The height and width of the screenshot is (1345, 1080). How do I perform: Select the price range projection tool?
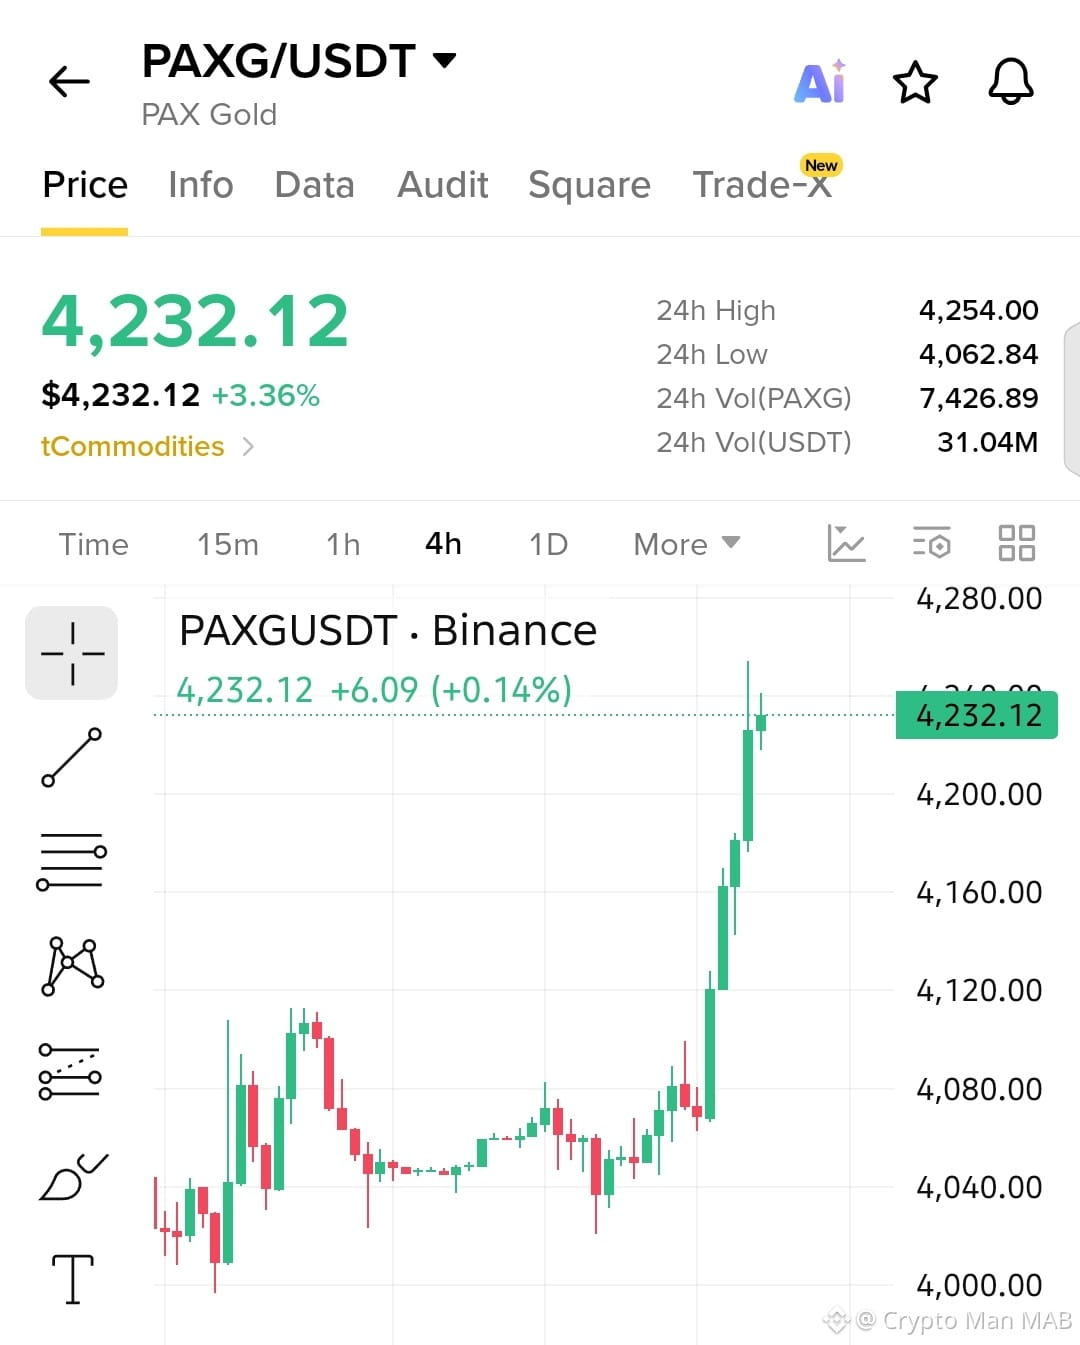tap(70, 1072)
